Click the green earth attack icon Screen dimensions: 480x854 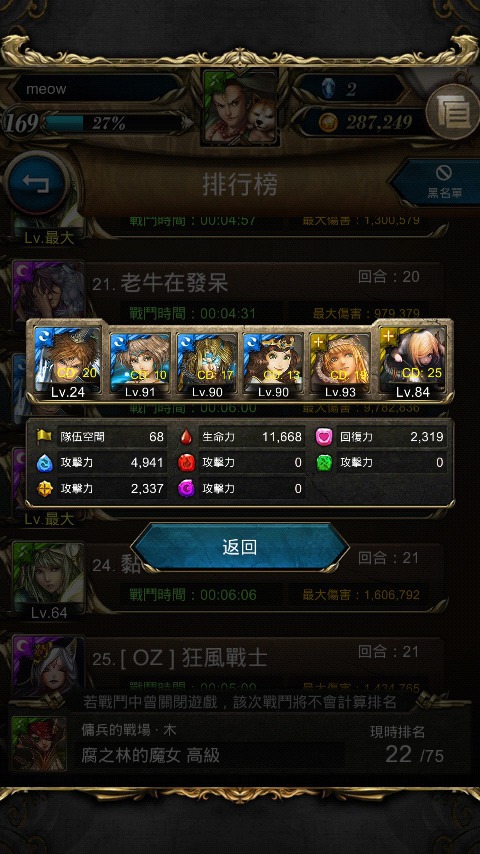[324, 463]
